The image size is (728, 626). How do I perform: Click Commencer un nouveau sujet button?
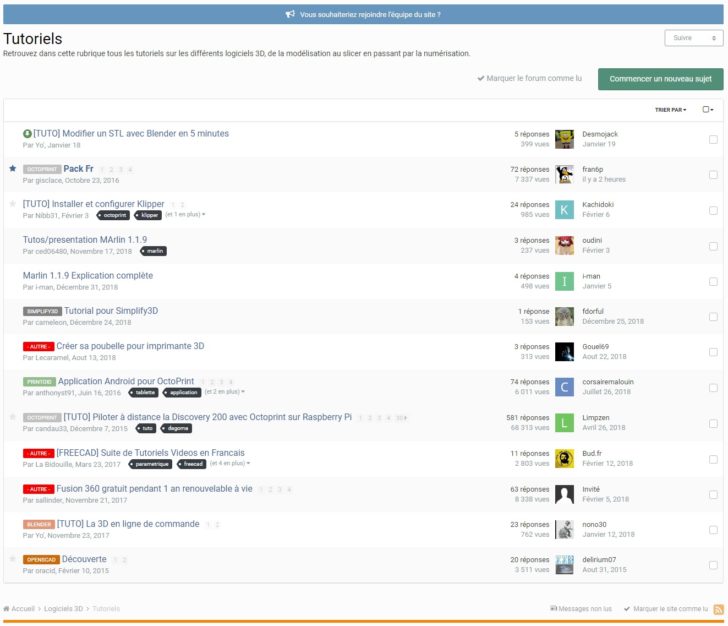coord(660,79)
